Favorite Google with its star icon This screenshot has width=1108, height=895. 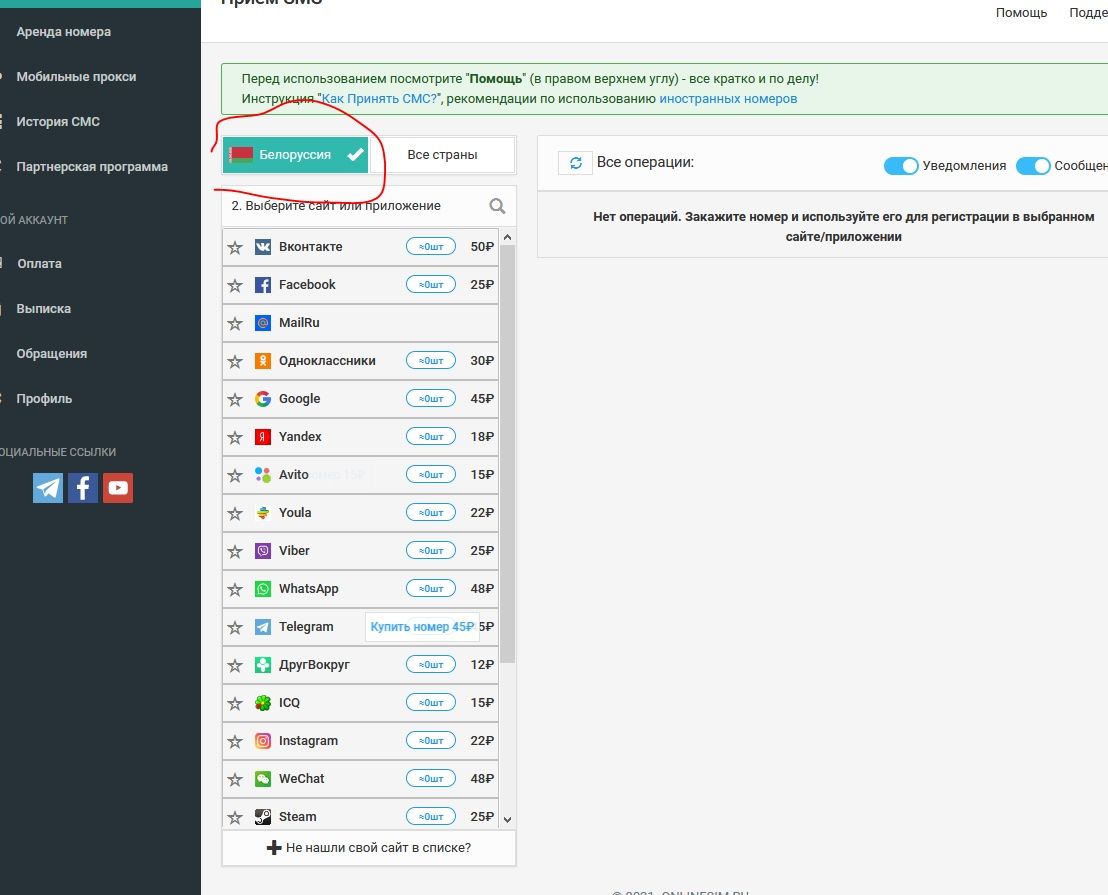coord(235,399)
